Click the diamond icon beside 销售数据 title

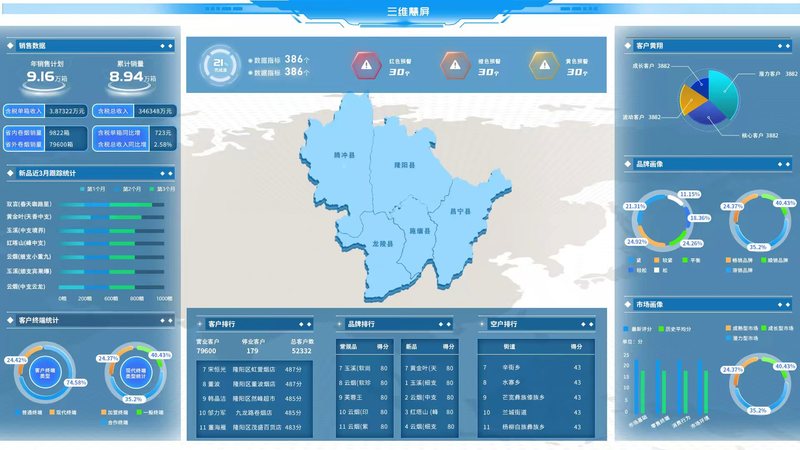tap(12, 45)
